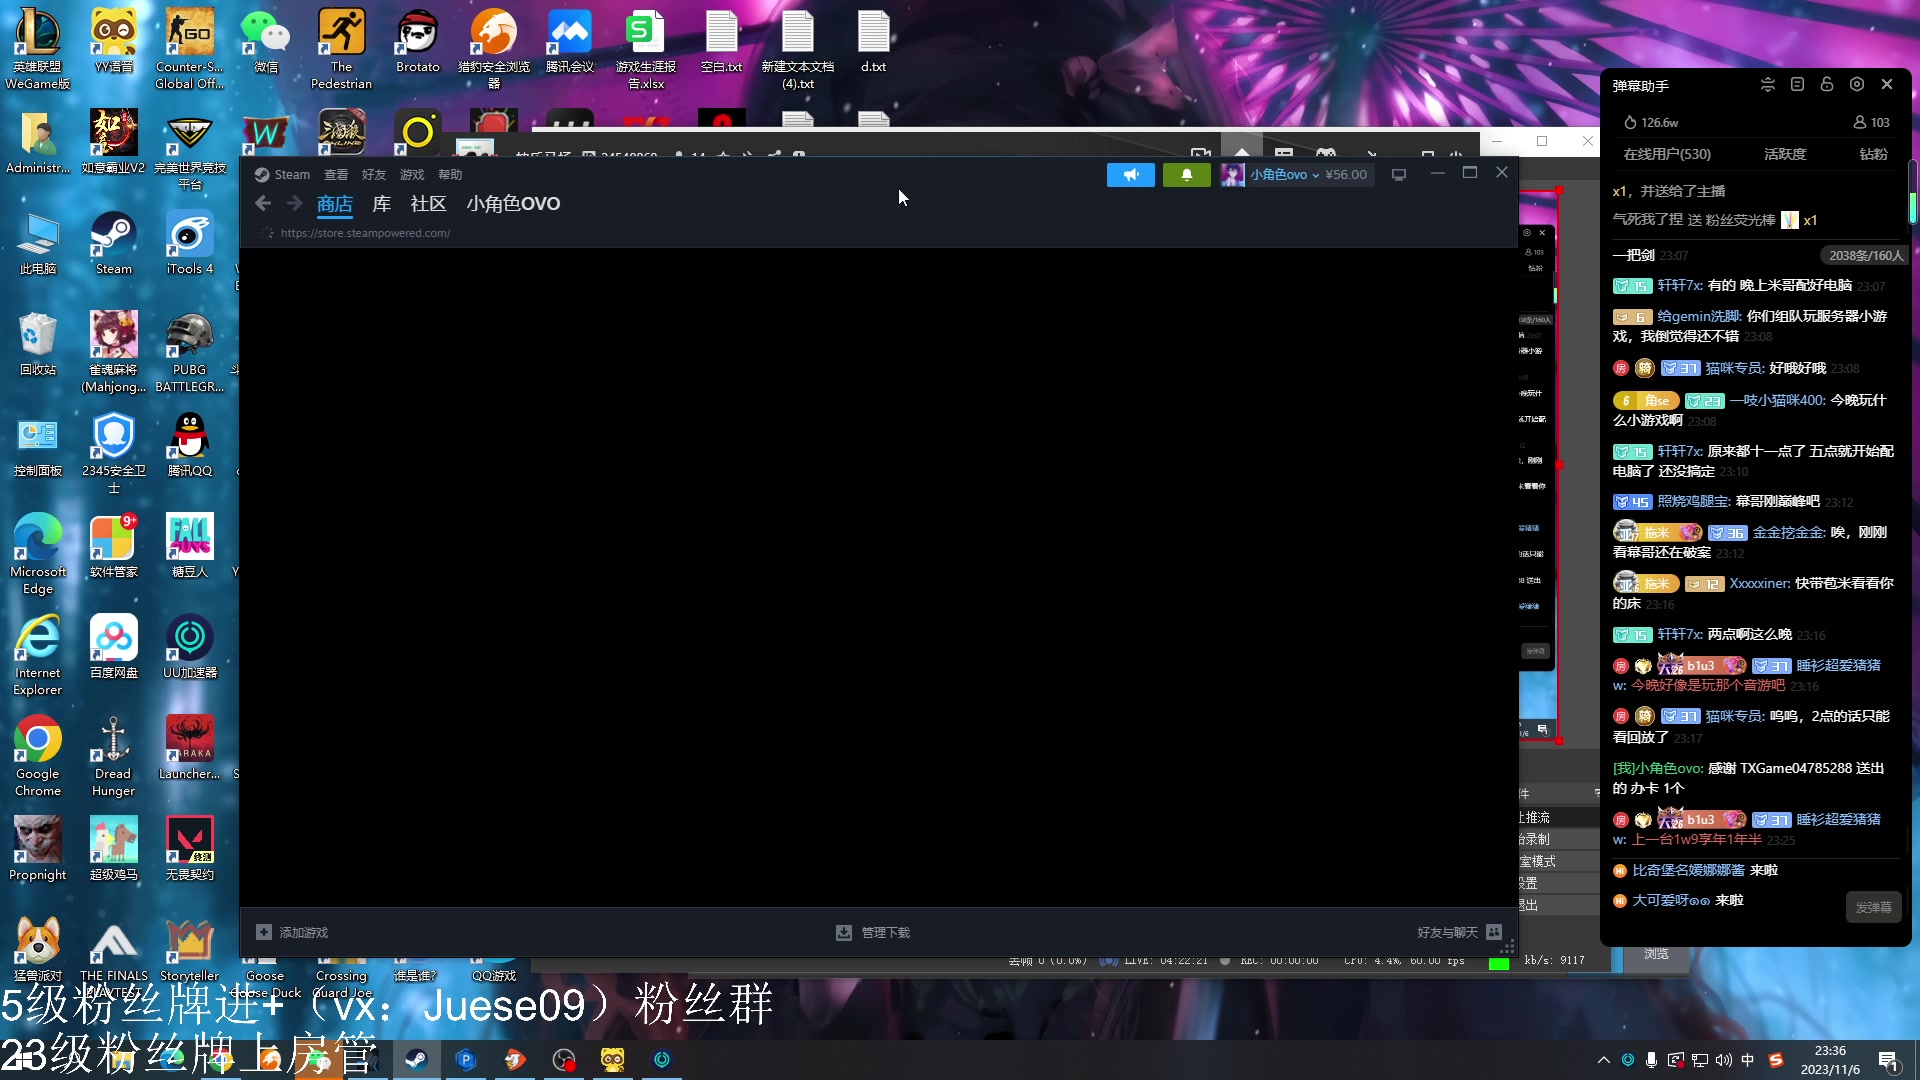
Task: Collapse the danmu helper with the double-arrow icon
Action: coord(1767,85)
